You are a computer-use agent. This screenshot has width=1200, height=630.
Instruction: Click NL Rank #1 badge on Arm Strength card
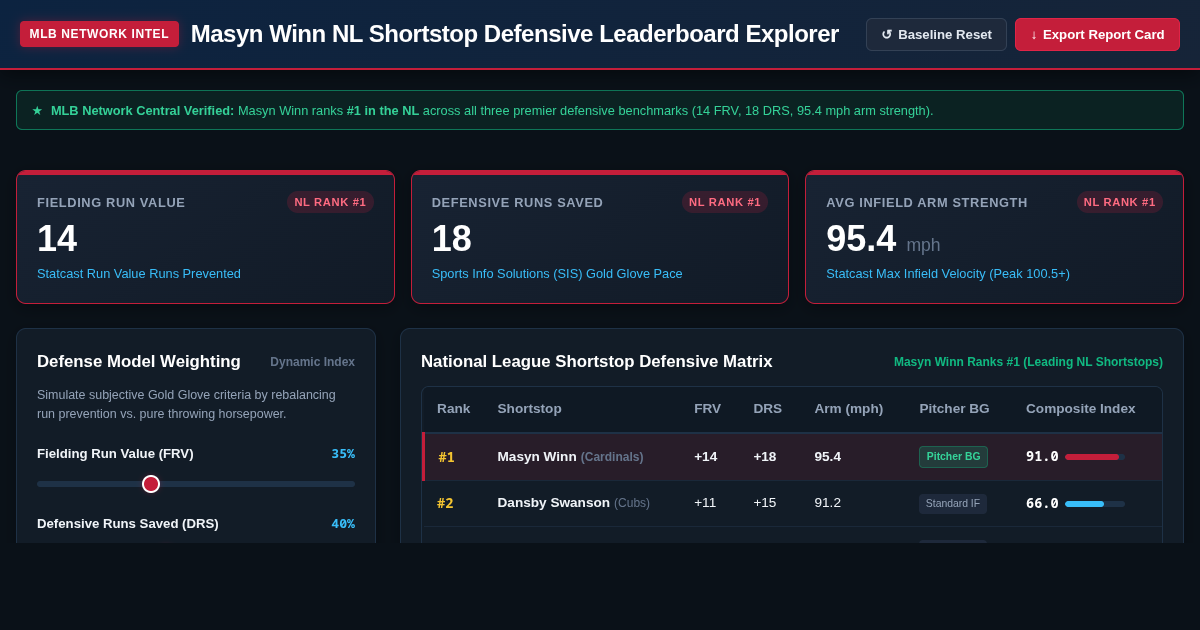tap(1120, 202)
